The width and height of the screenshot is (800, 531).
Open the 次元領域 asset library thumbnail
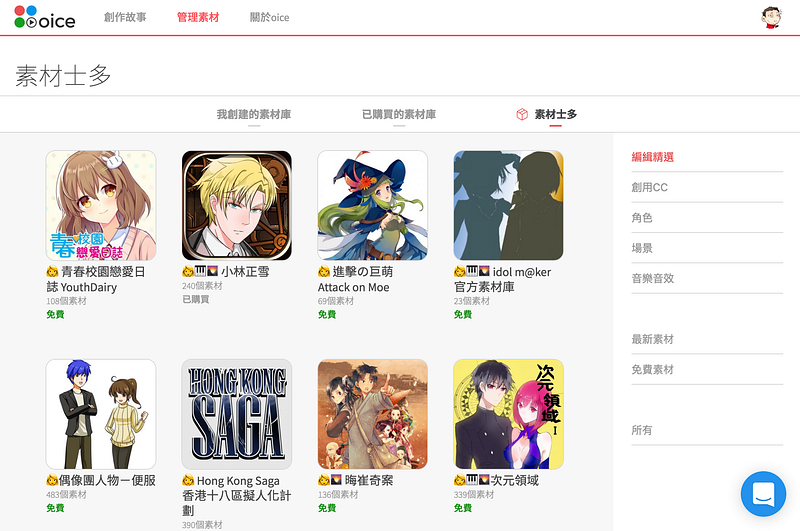click(509, 414)
